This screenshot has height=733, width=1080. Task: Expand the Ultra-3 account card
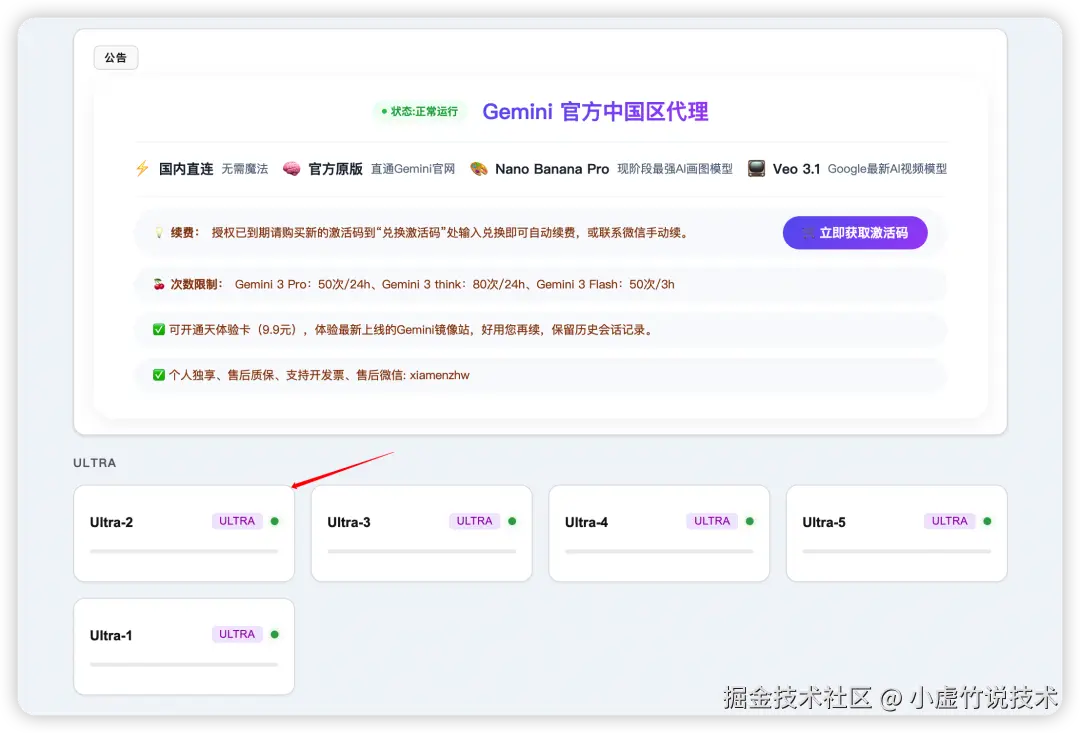421,533
